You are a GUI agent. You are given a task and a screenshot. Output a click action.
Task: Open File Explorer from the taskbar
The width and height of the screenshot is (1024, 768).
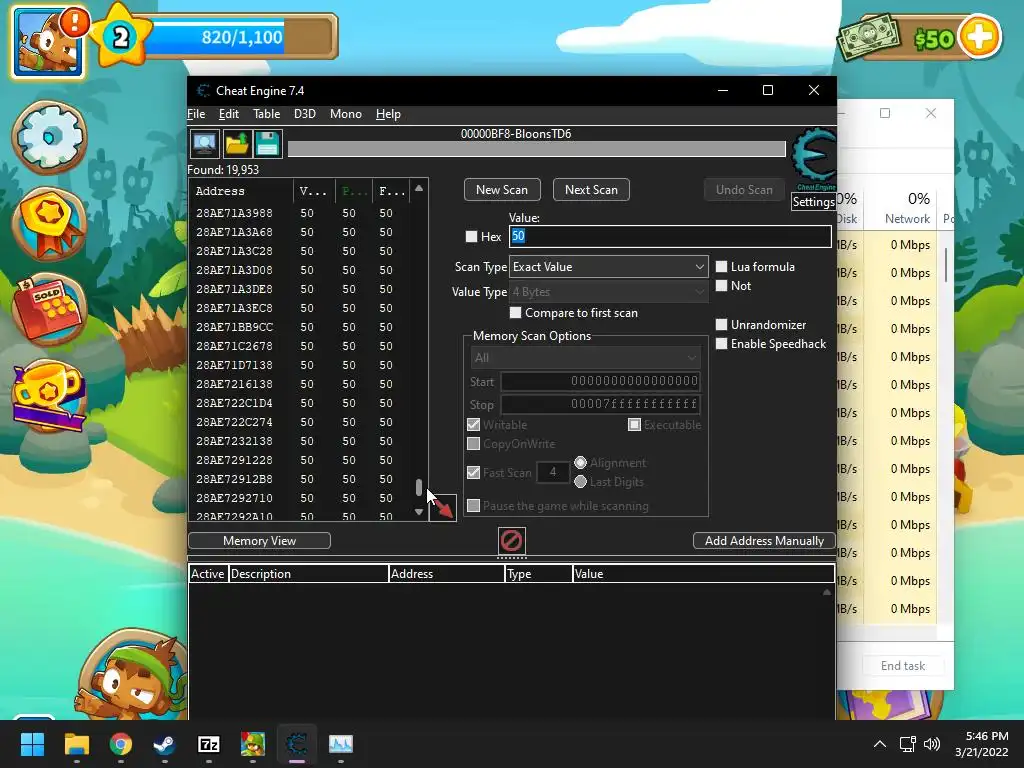(76, 744)
